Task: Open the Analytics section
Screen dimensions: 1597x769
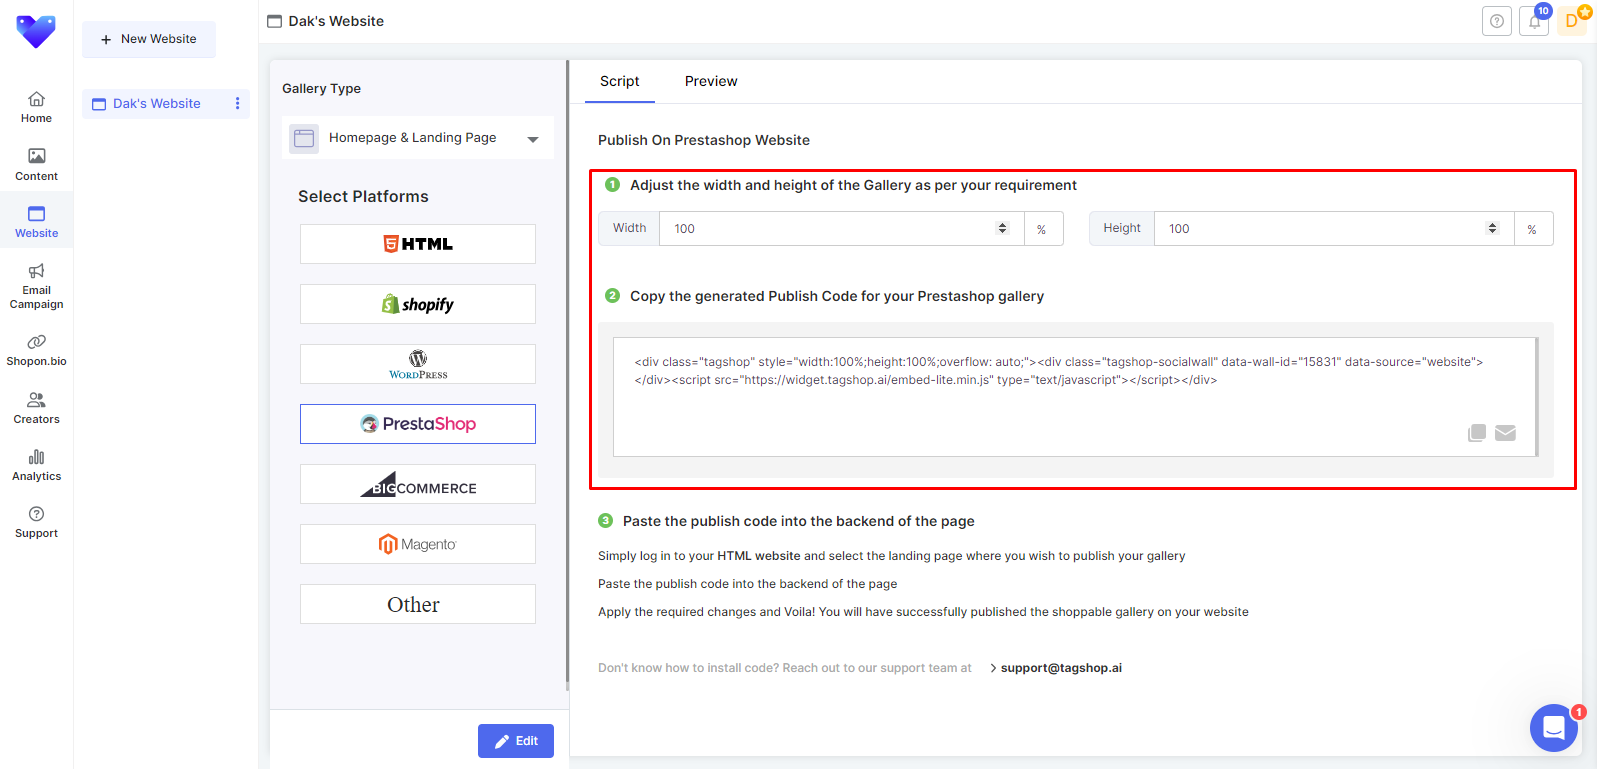Action: (x=36, y=465)
